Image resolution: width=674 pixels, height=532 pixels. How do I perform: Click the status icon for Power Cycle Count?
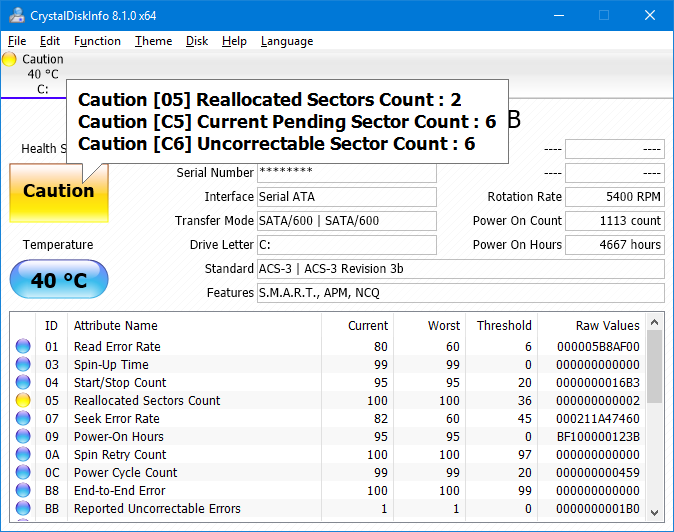(23, 473)
